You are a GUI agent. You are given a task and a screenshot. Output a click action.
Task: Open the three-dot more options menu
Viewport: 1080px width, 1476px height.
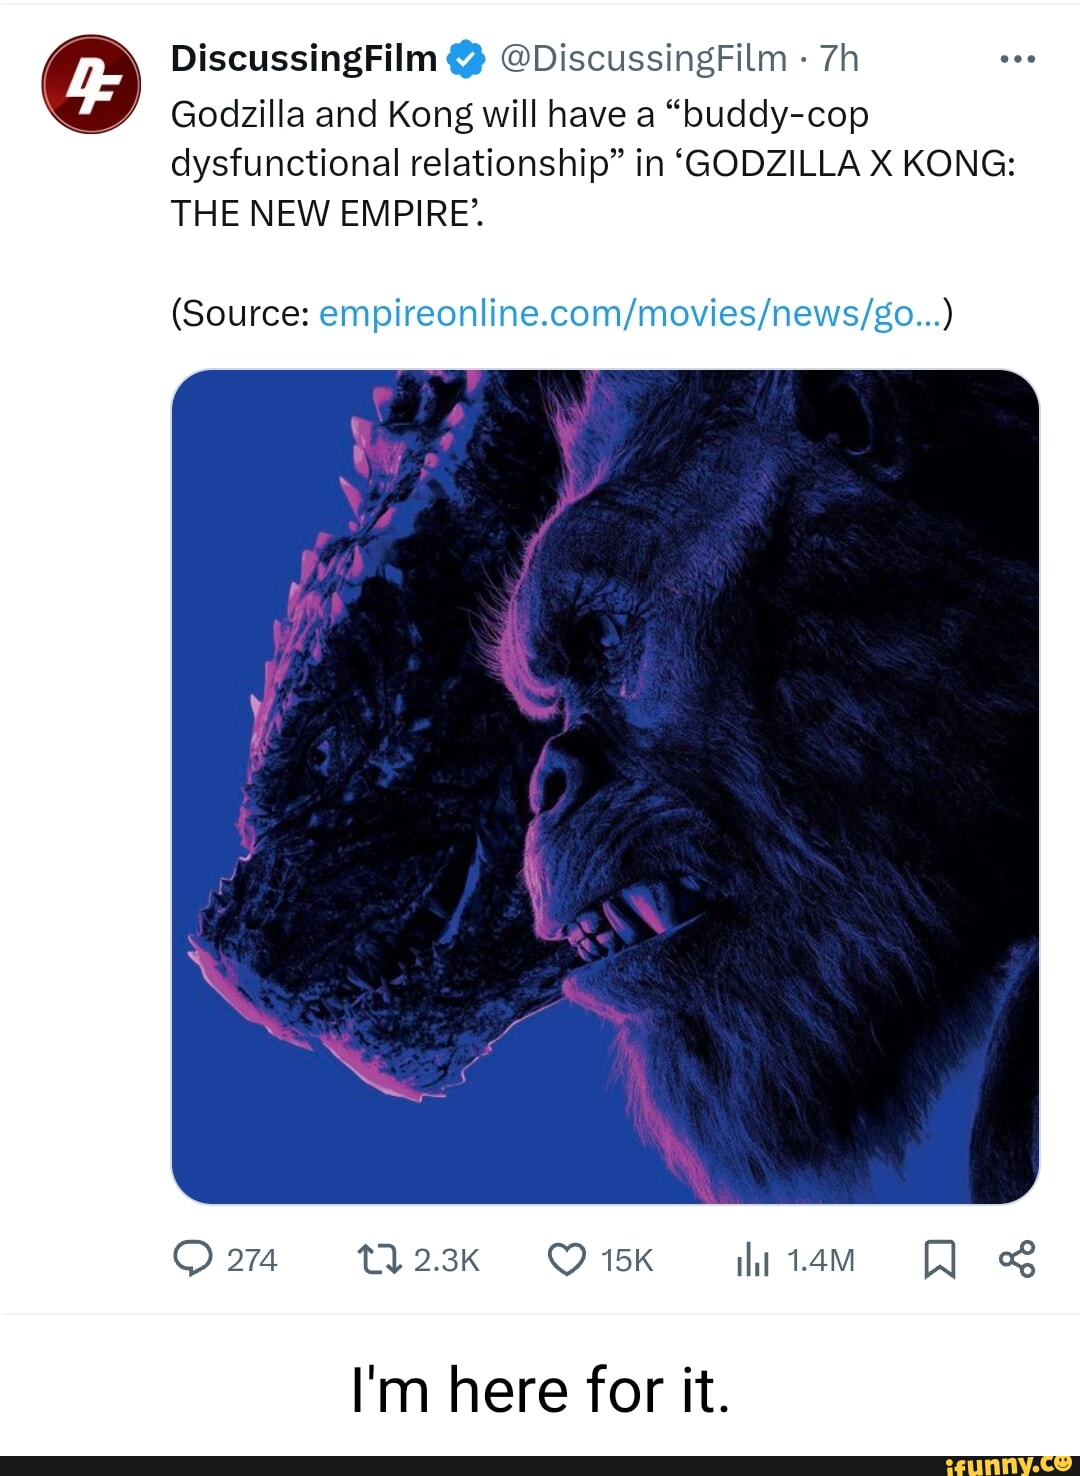[x=1017, y=60]
